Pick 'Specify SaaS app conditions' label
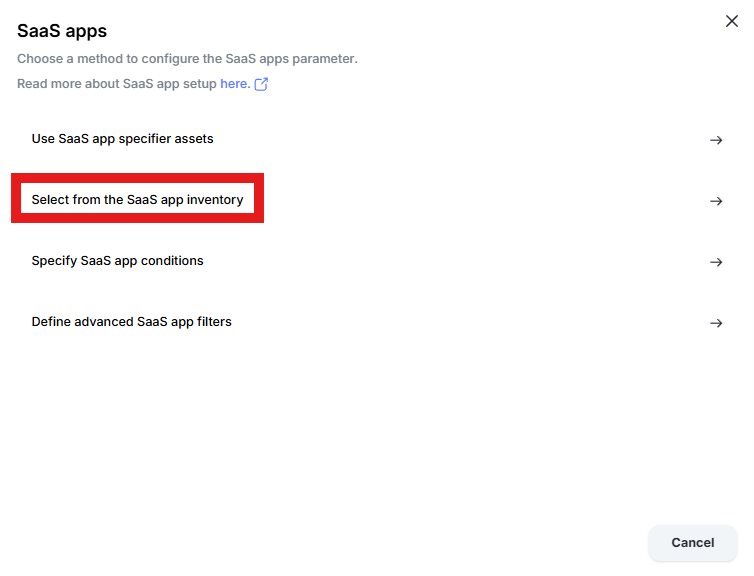This screenshot has width=754, height=576. pyautogui.click(x=117, y=261)
